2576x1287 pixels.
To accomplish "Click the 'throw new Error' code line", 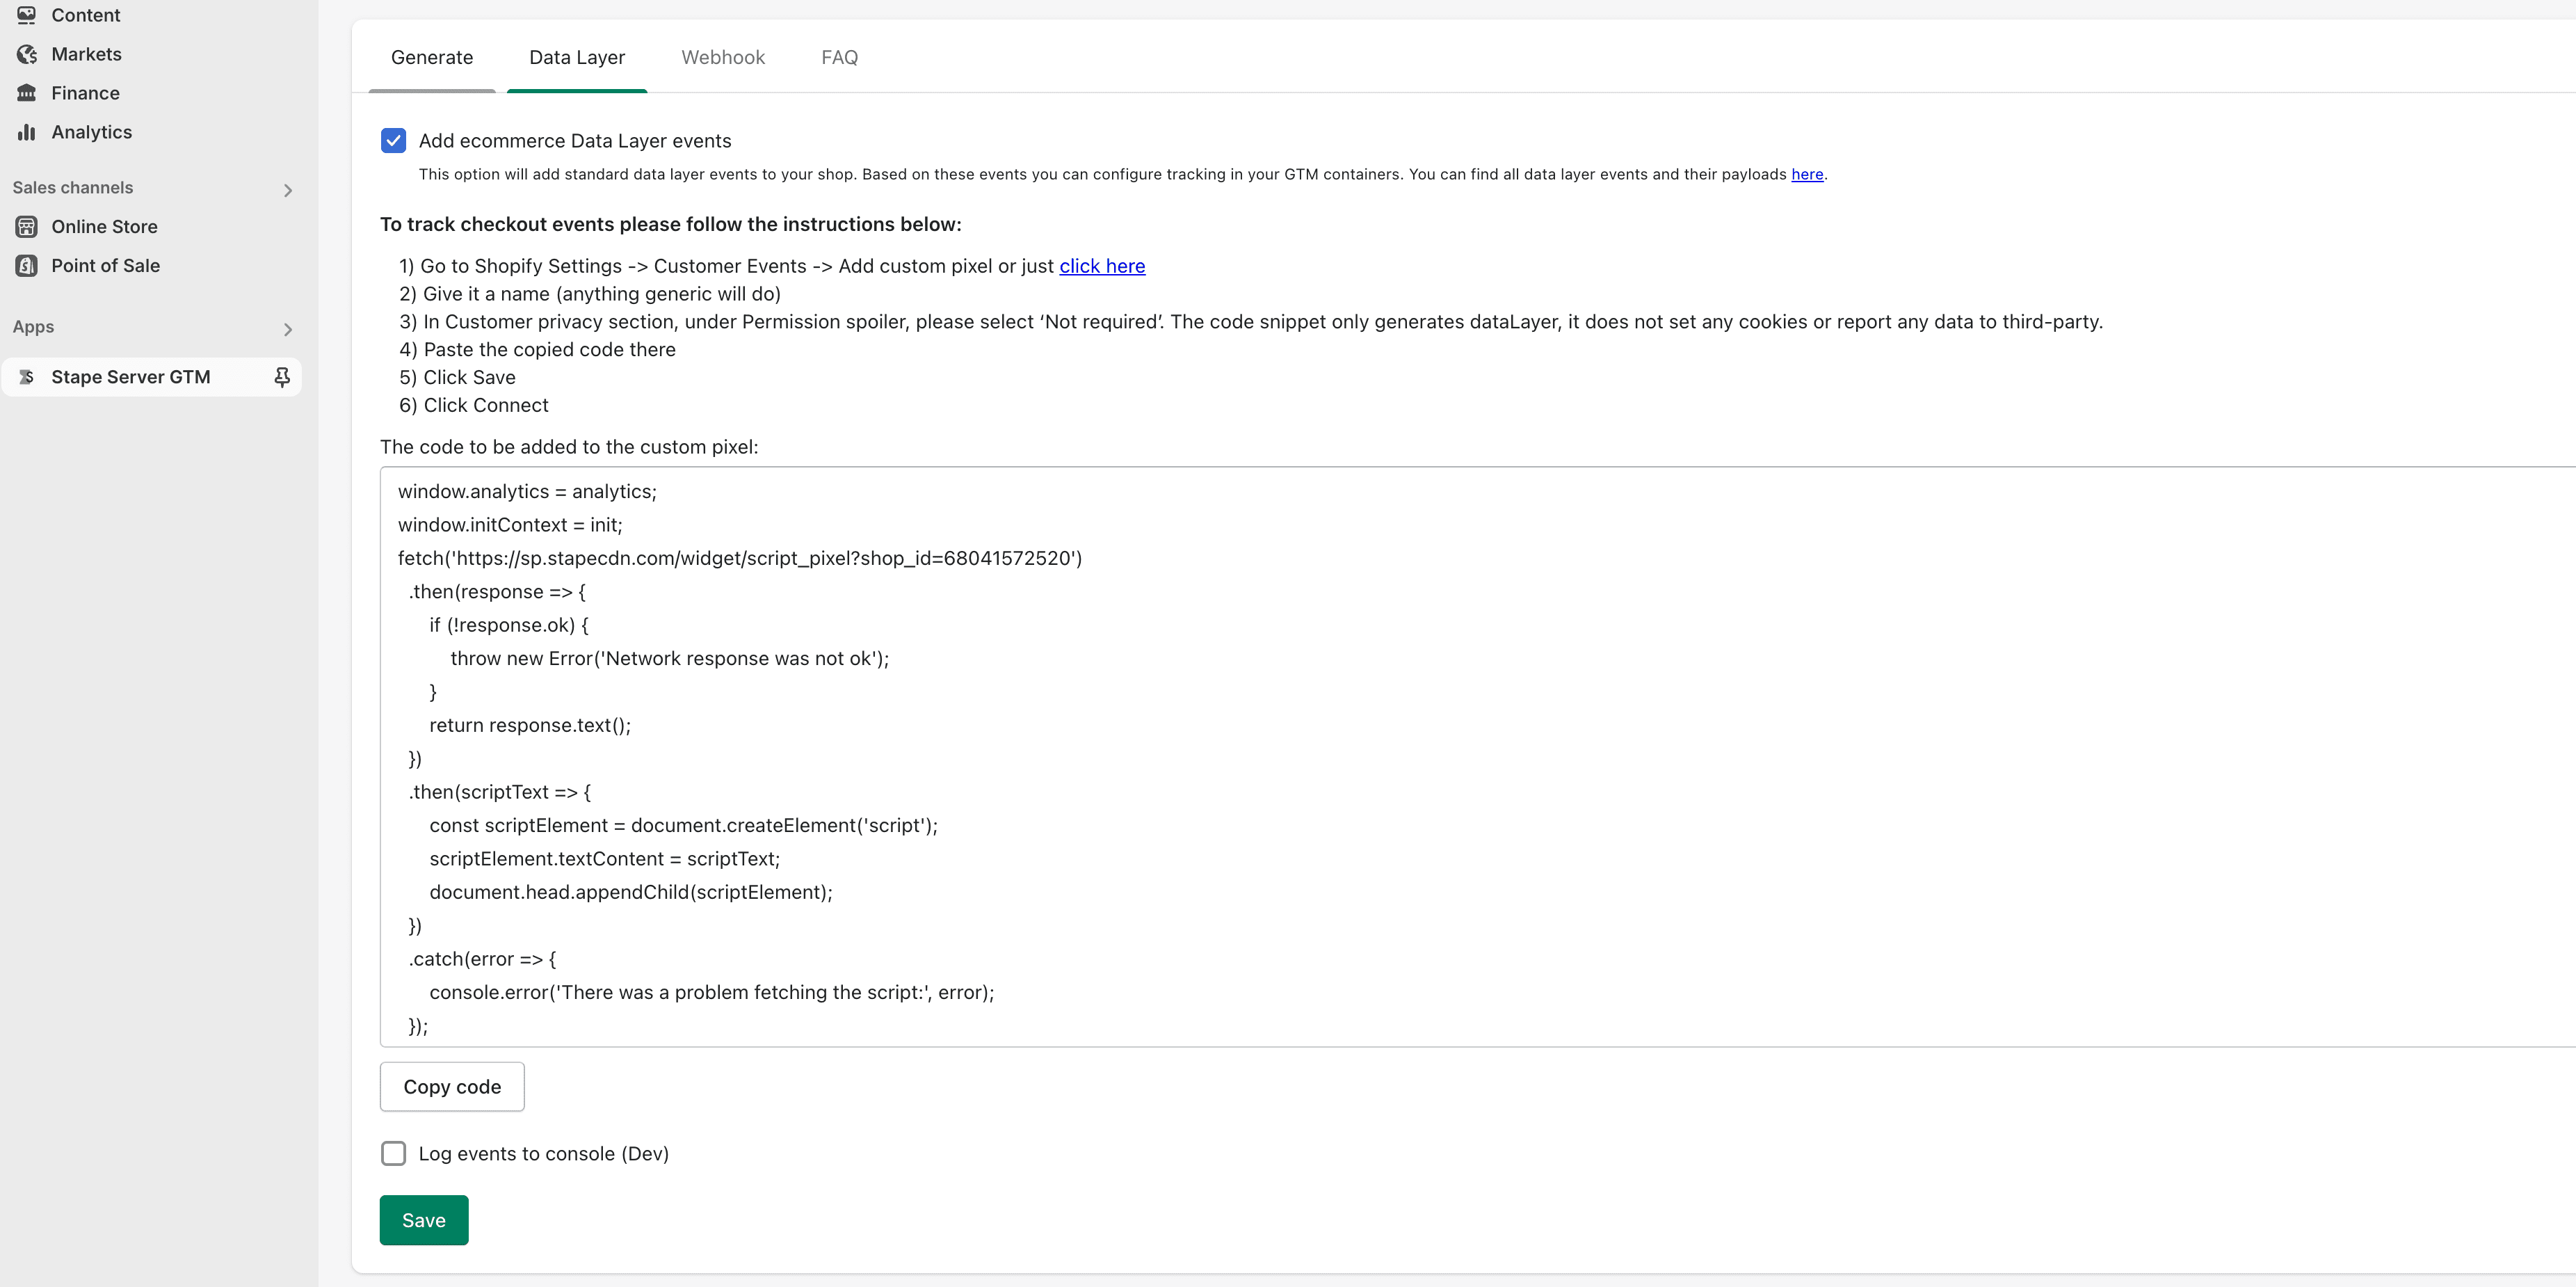I will pyautogui.click(x=670, y=659).
